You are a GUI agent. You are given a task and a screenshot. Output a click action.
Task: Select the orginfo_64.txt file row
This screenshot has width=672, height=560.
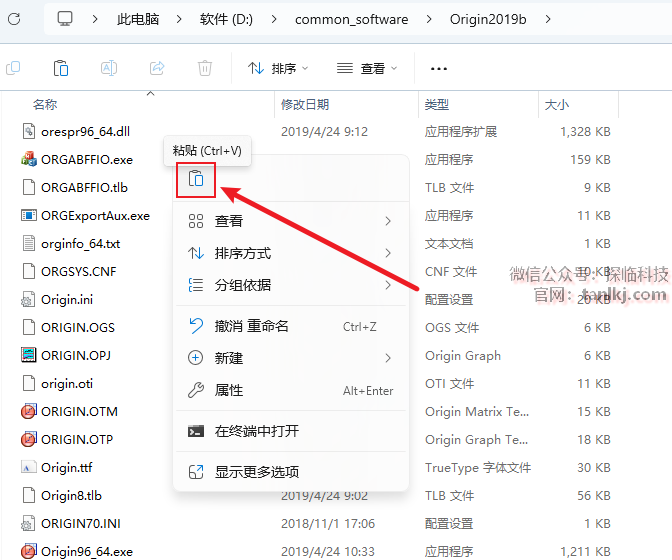80,243
